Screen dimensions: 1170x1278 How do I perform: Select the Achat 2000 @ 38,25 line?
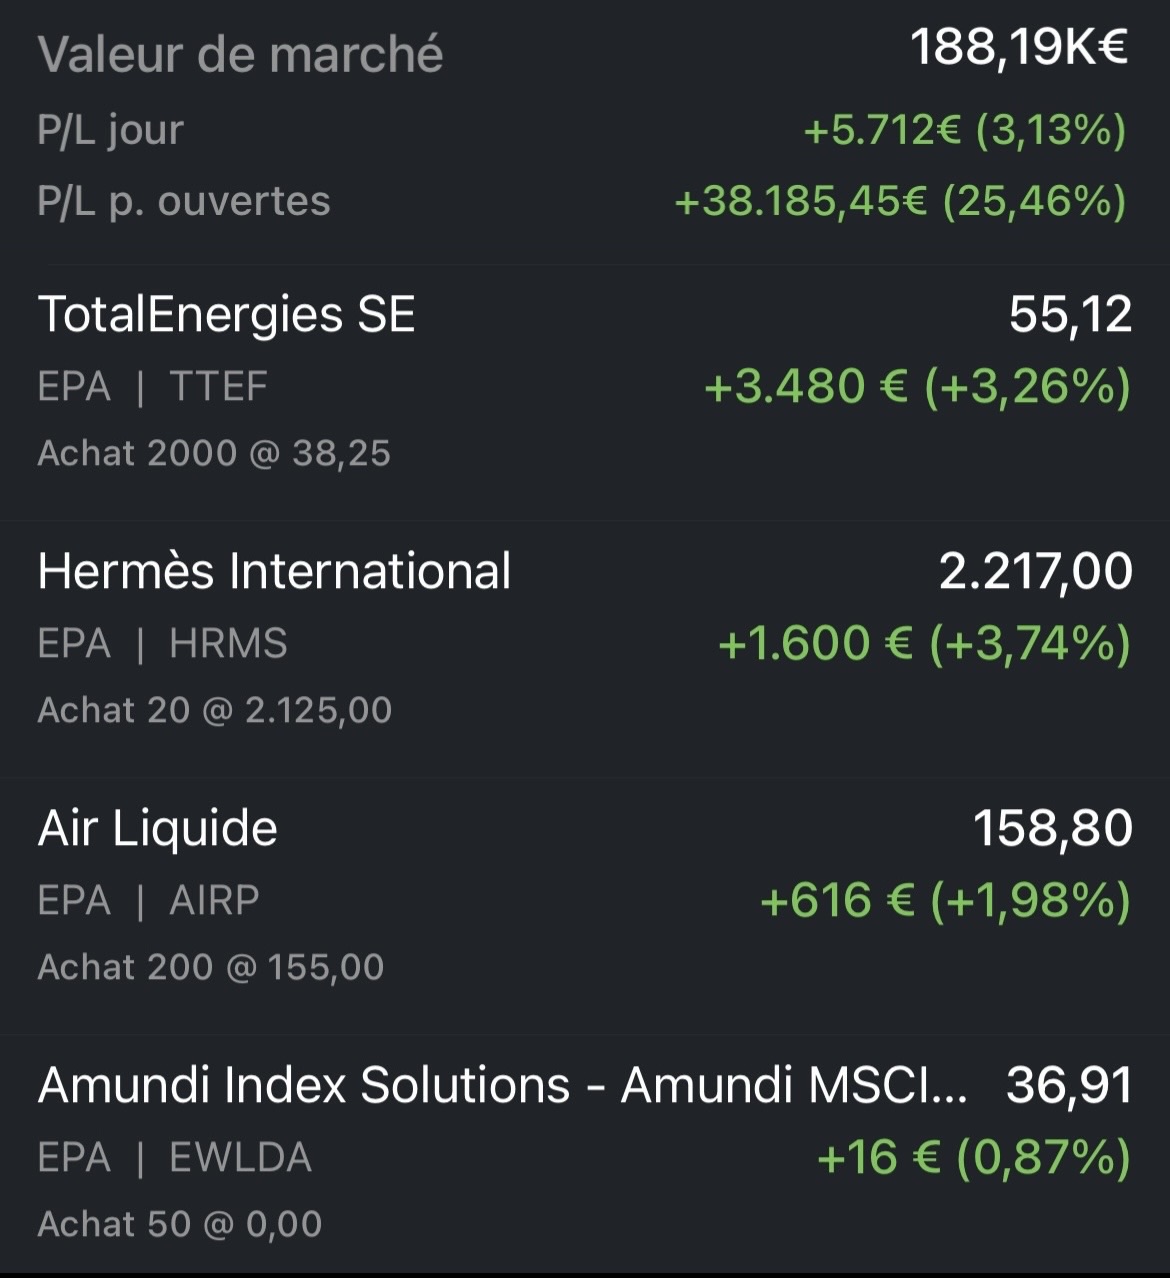coord(214,453)
